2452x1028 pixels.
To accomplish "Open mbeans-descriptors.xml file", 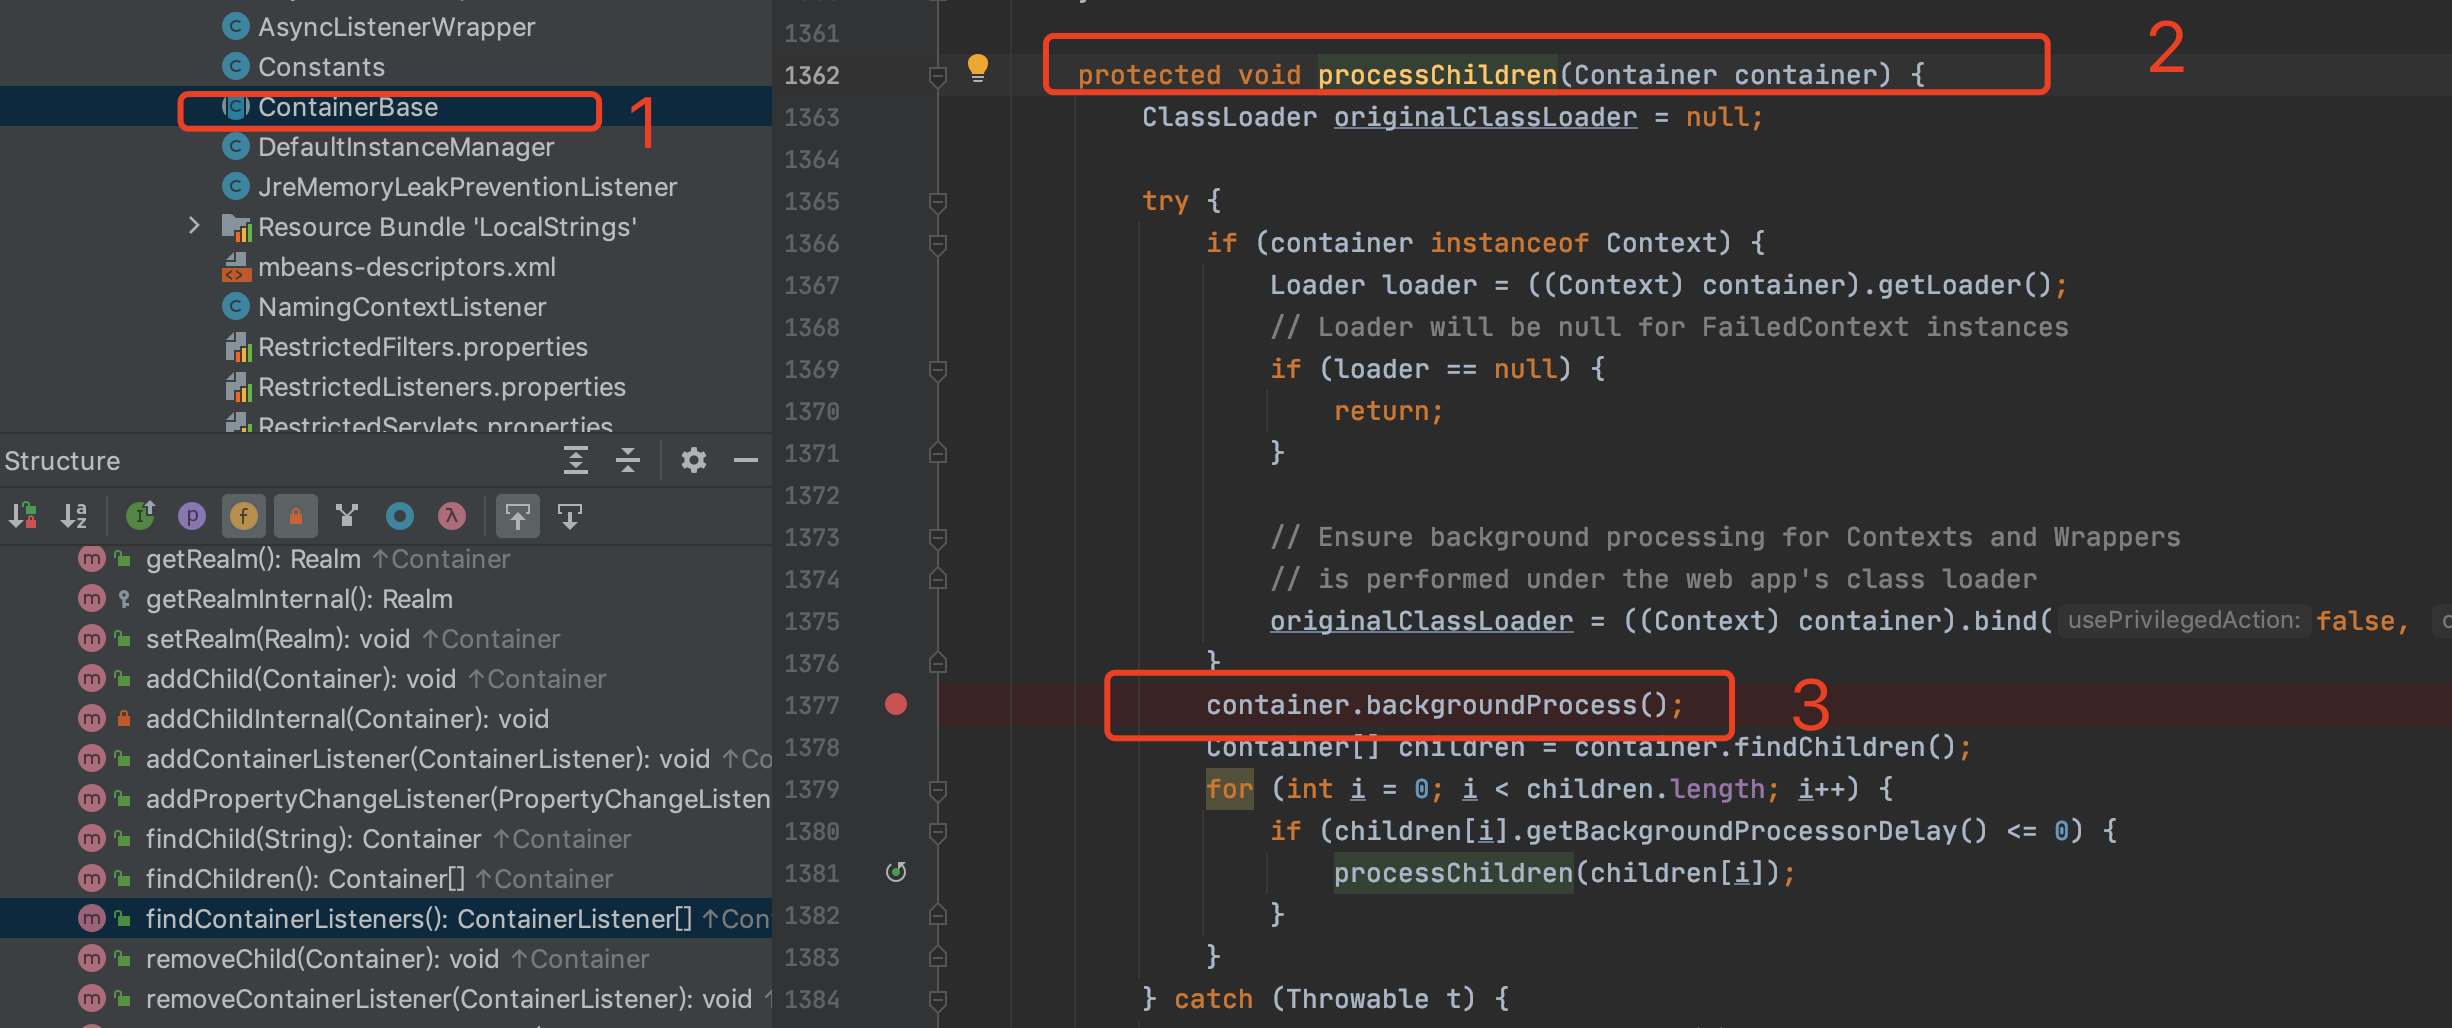I will tap(386, 267).
